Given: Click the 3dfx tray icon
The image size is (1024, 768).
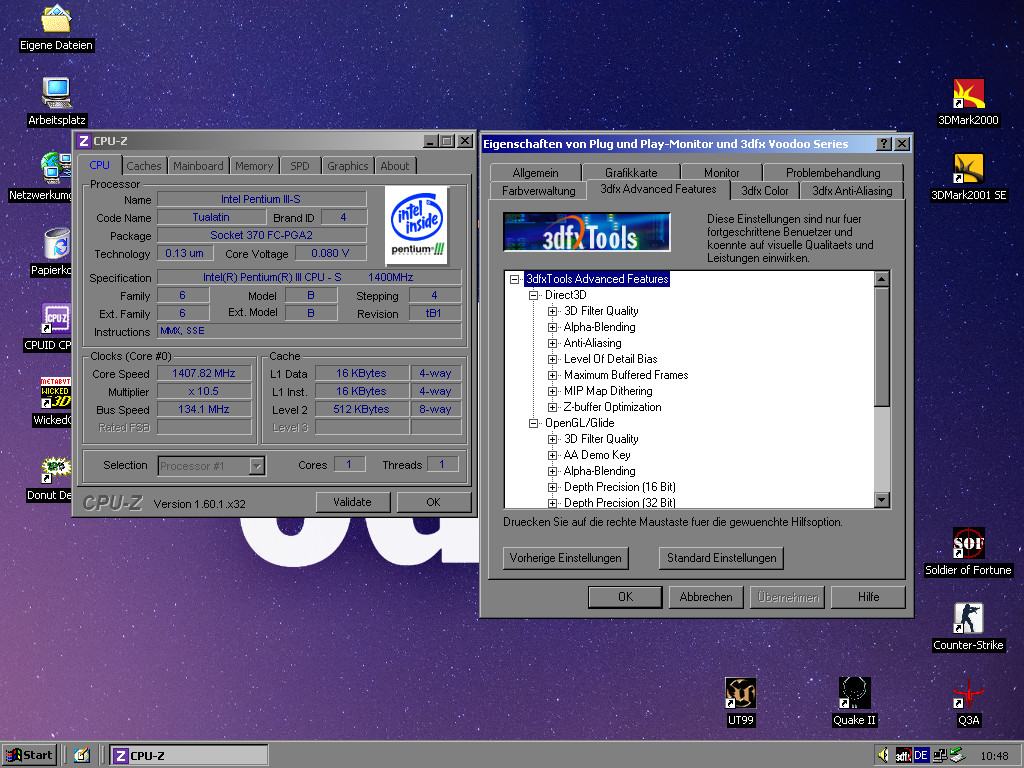Looking at the screenshot, I should 903,756.
